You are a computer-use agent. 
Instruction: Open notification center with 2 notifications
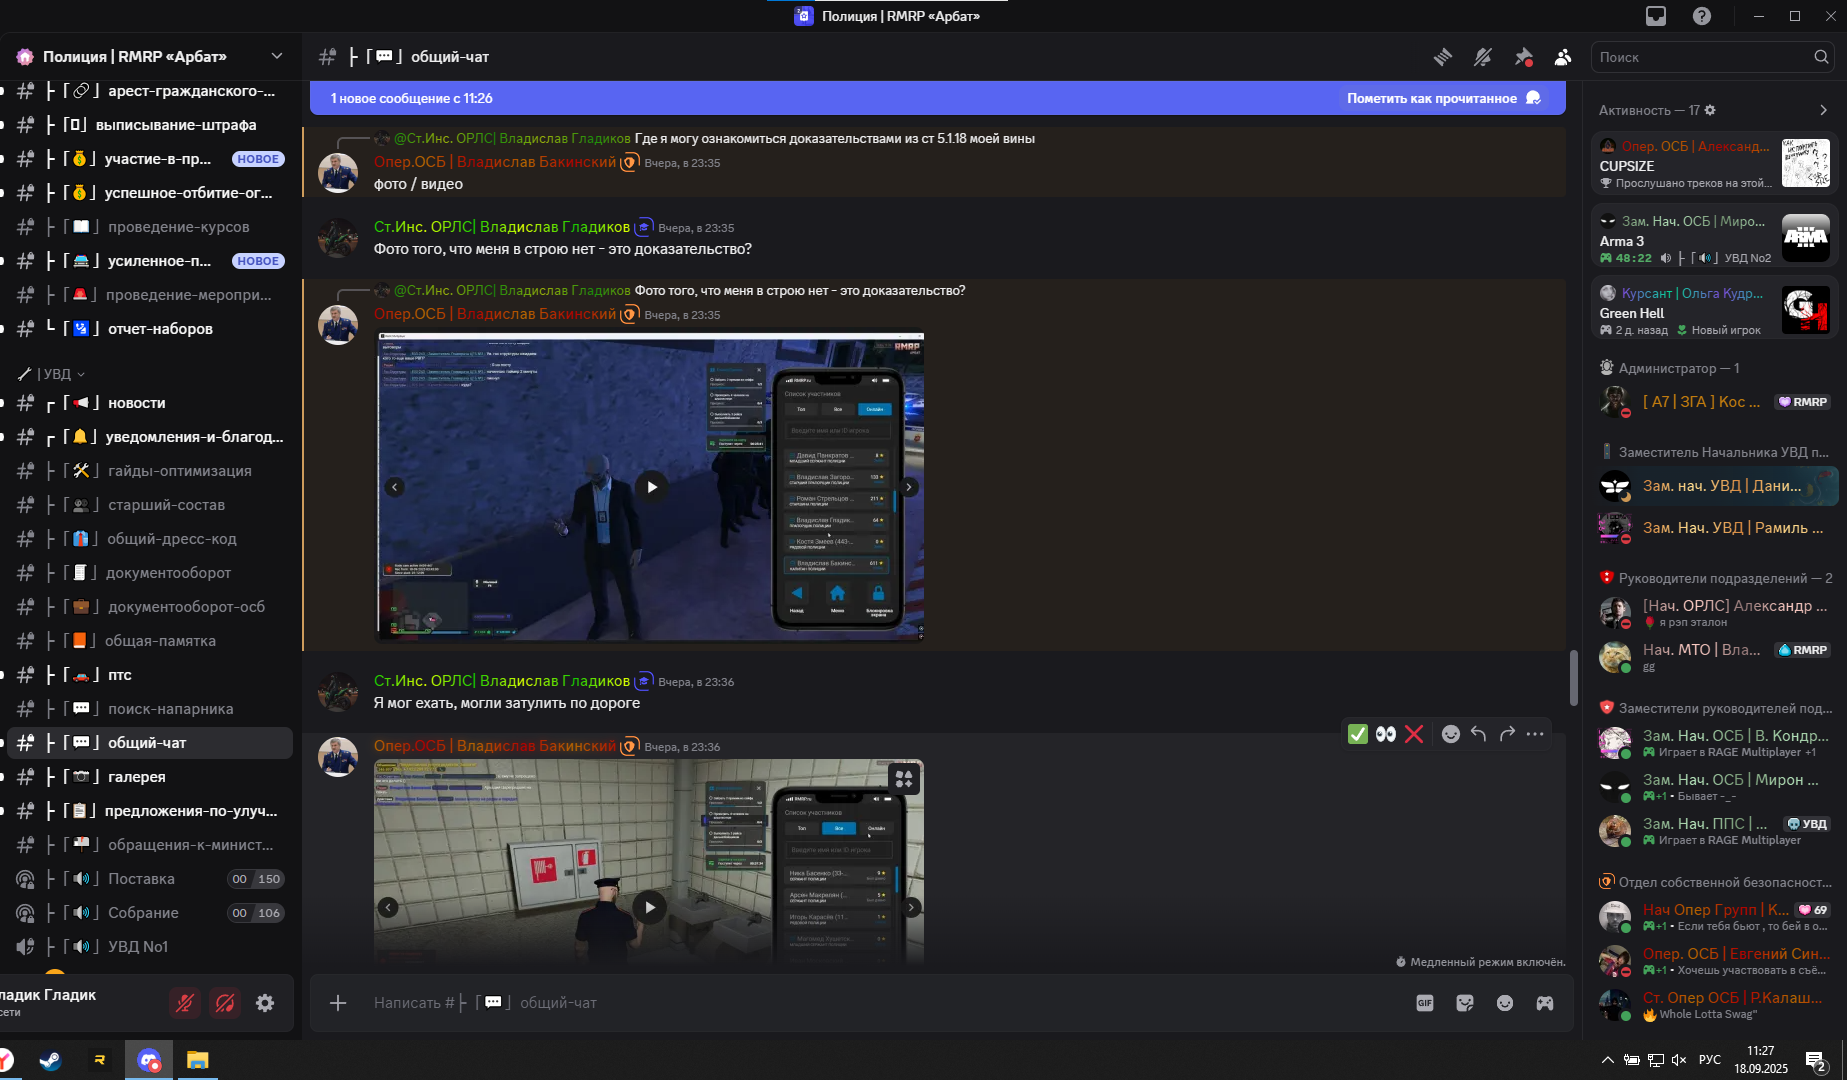(x=1816, y=1061)
